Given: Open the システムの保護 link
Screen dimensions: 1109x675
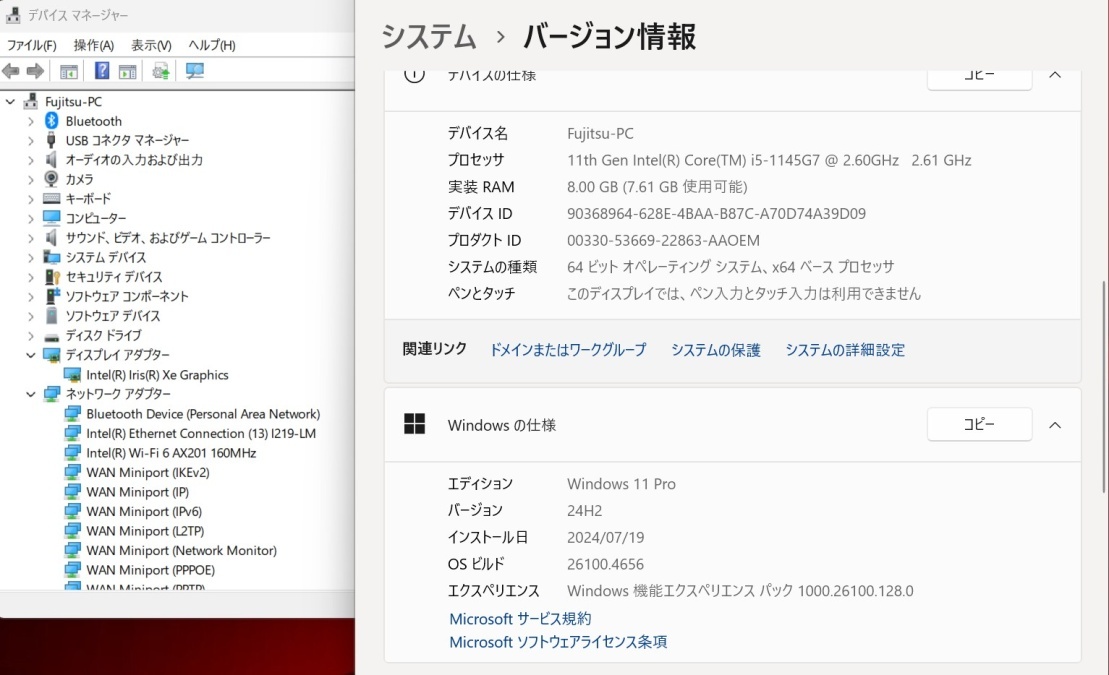Looking at the screenshot, I should pos(715,350).
